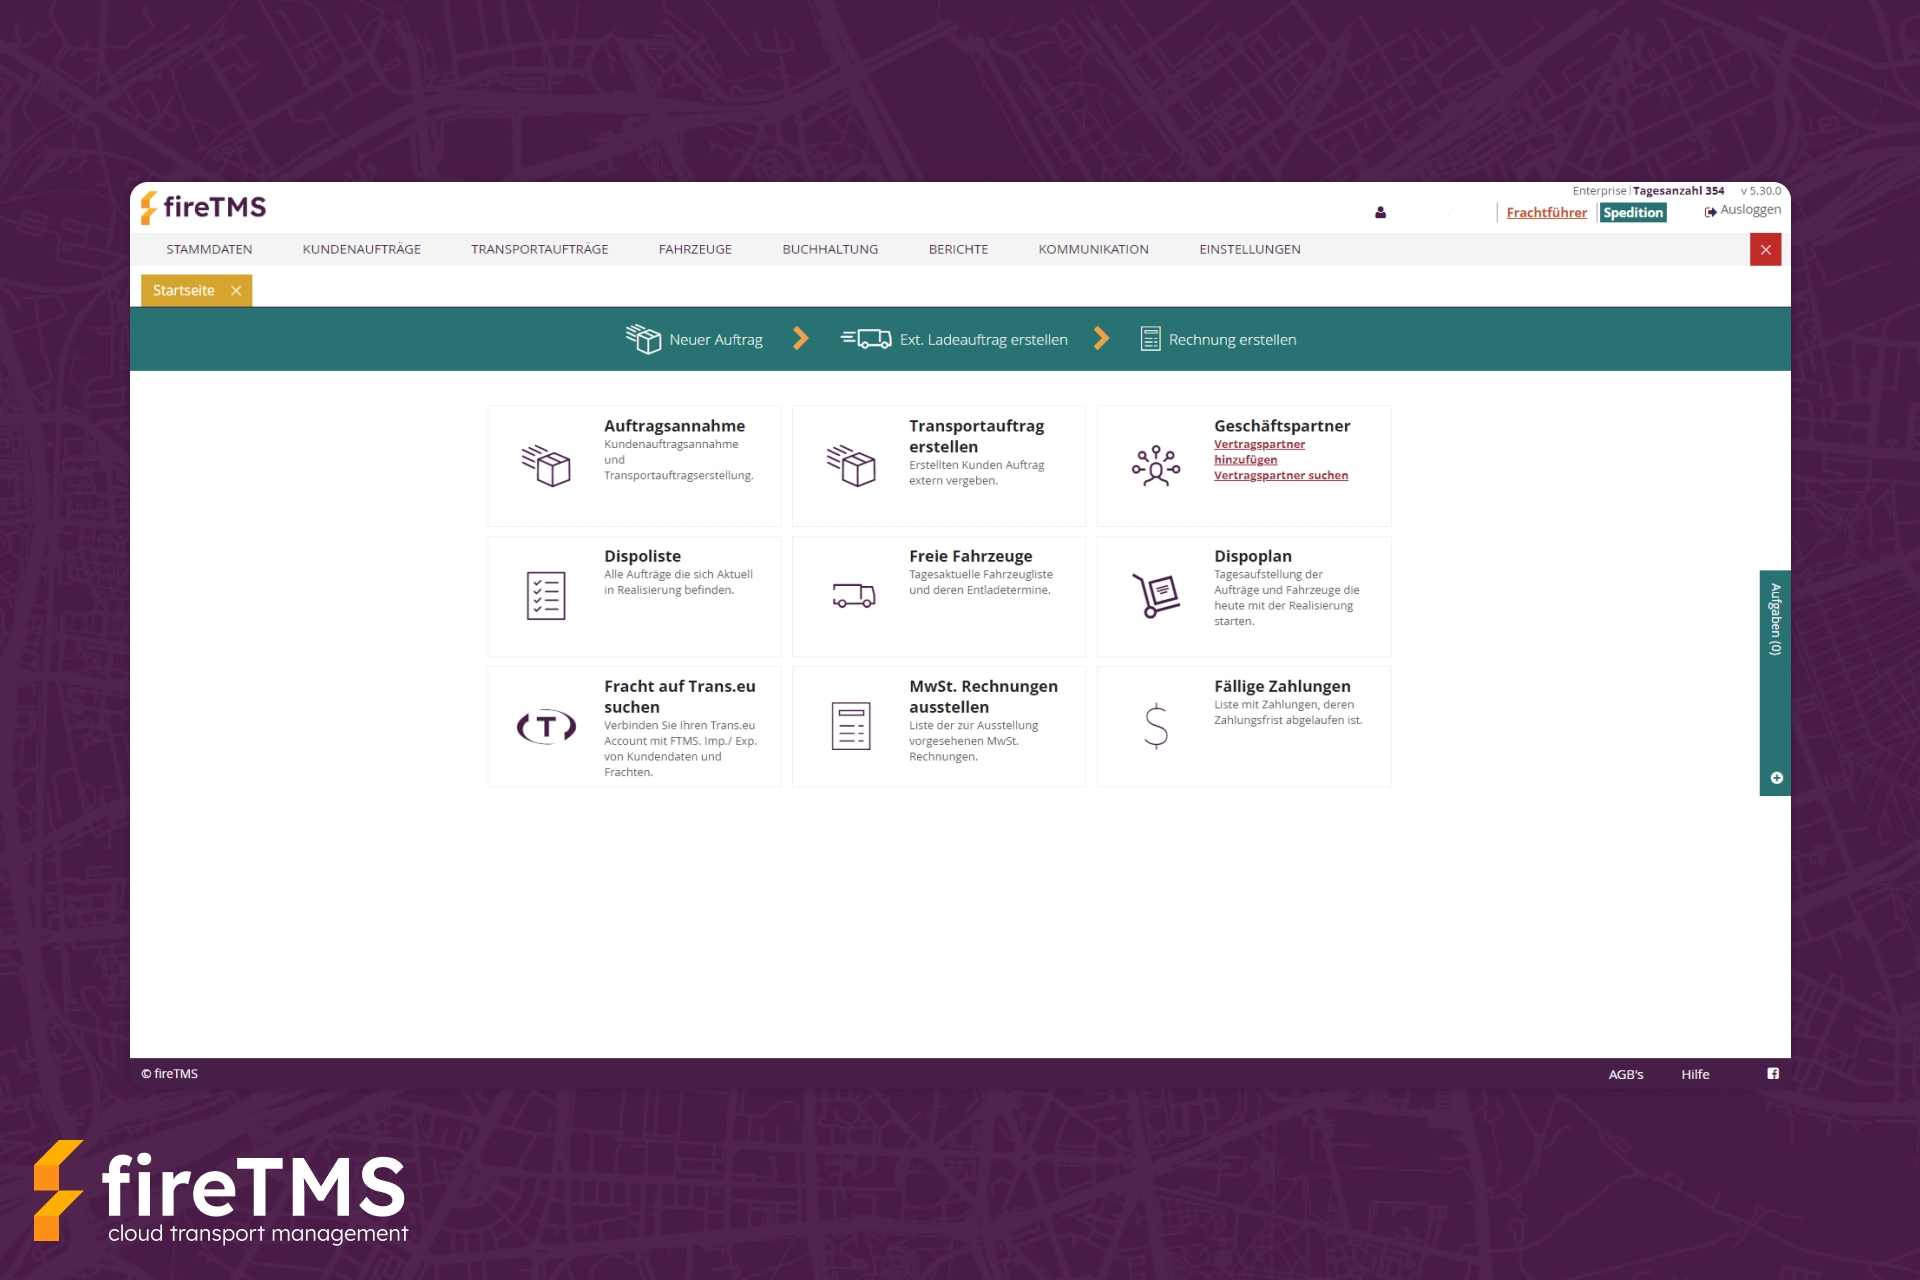
Task: Open the STAMMDATEN menu
Action: 209,250
